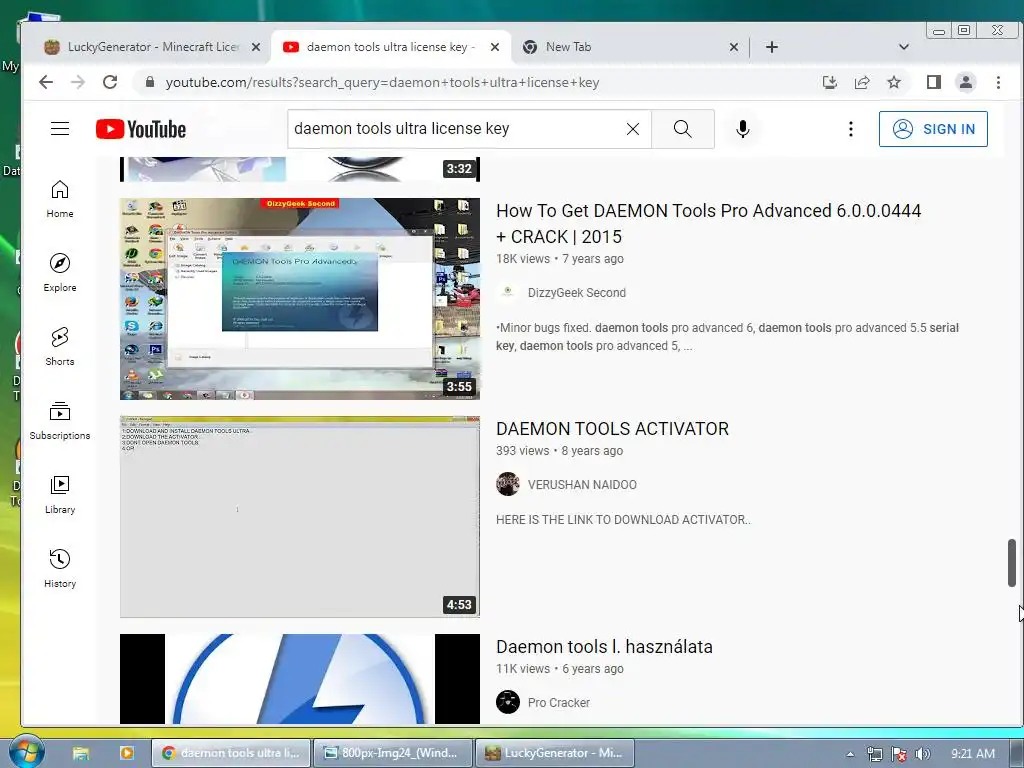Clear the search query with the X
1024x768 pixels.
click(633, 129)
